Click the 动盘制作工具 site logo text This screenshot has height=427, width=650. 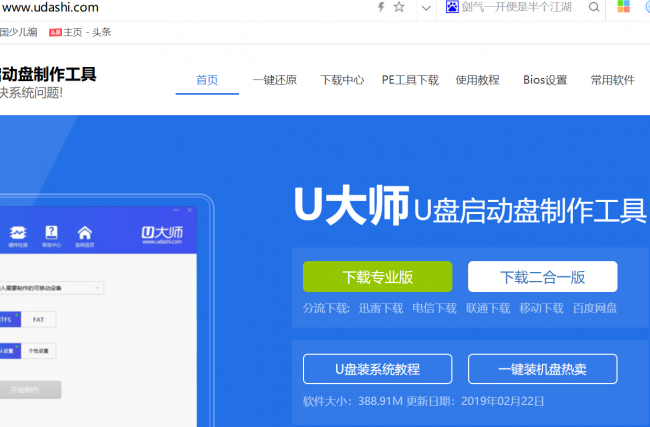(x=48, y=75)
